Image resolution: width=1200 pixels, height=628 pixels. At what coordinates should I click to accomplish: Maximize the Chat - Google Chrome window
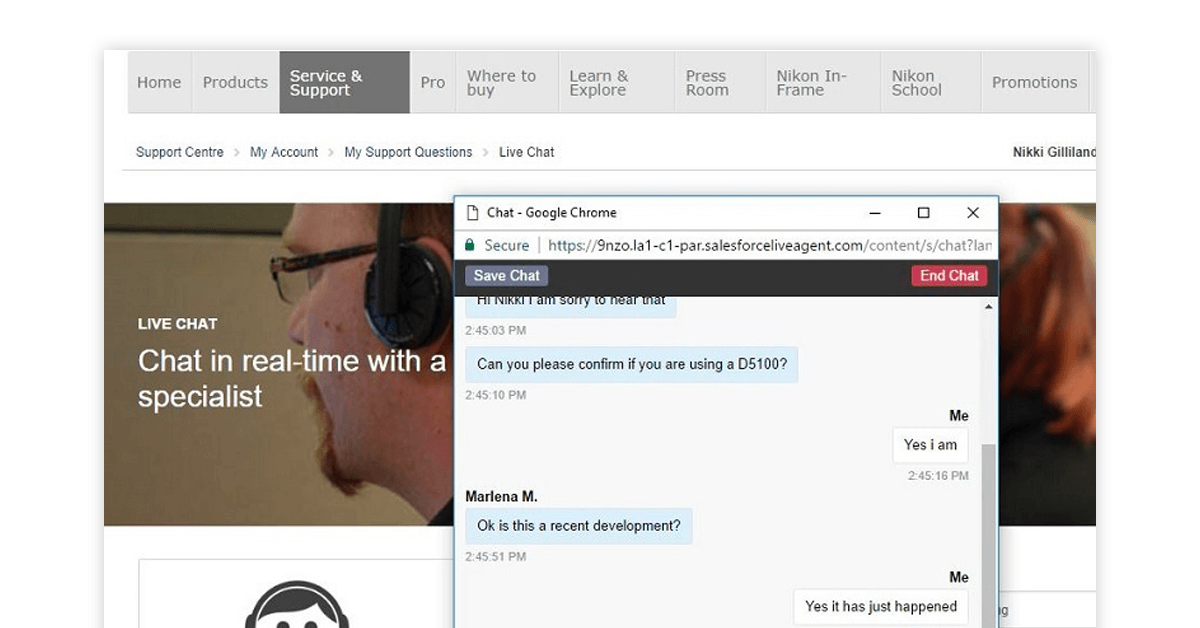923,213
